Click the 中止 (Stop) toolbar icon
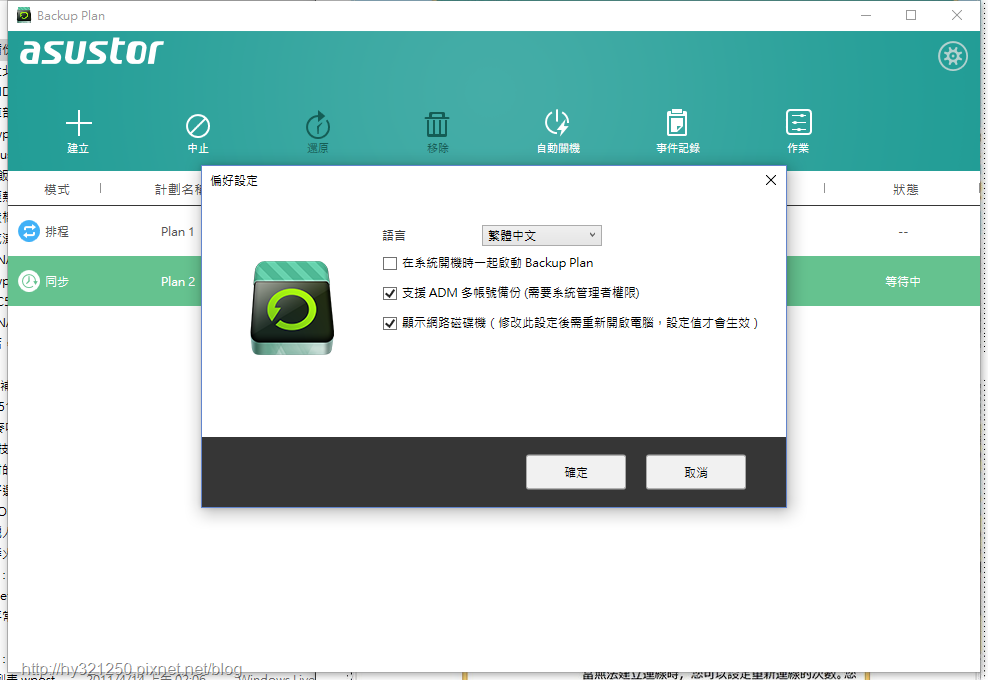The width and height of the screenshot is (988, 680). (x=198, y=125)
